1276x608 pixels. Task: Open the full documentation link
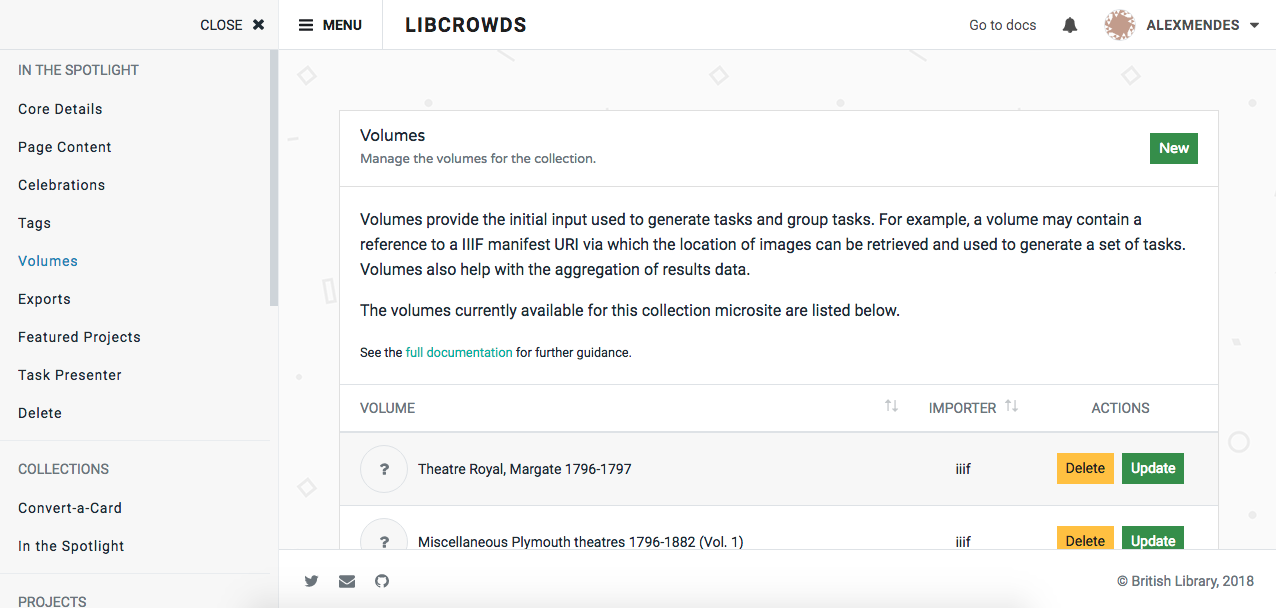point(458,352)
